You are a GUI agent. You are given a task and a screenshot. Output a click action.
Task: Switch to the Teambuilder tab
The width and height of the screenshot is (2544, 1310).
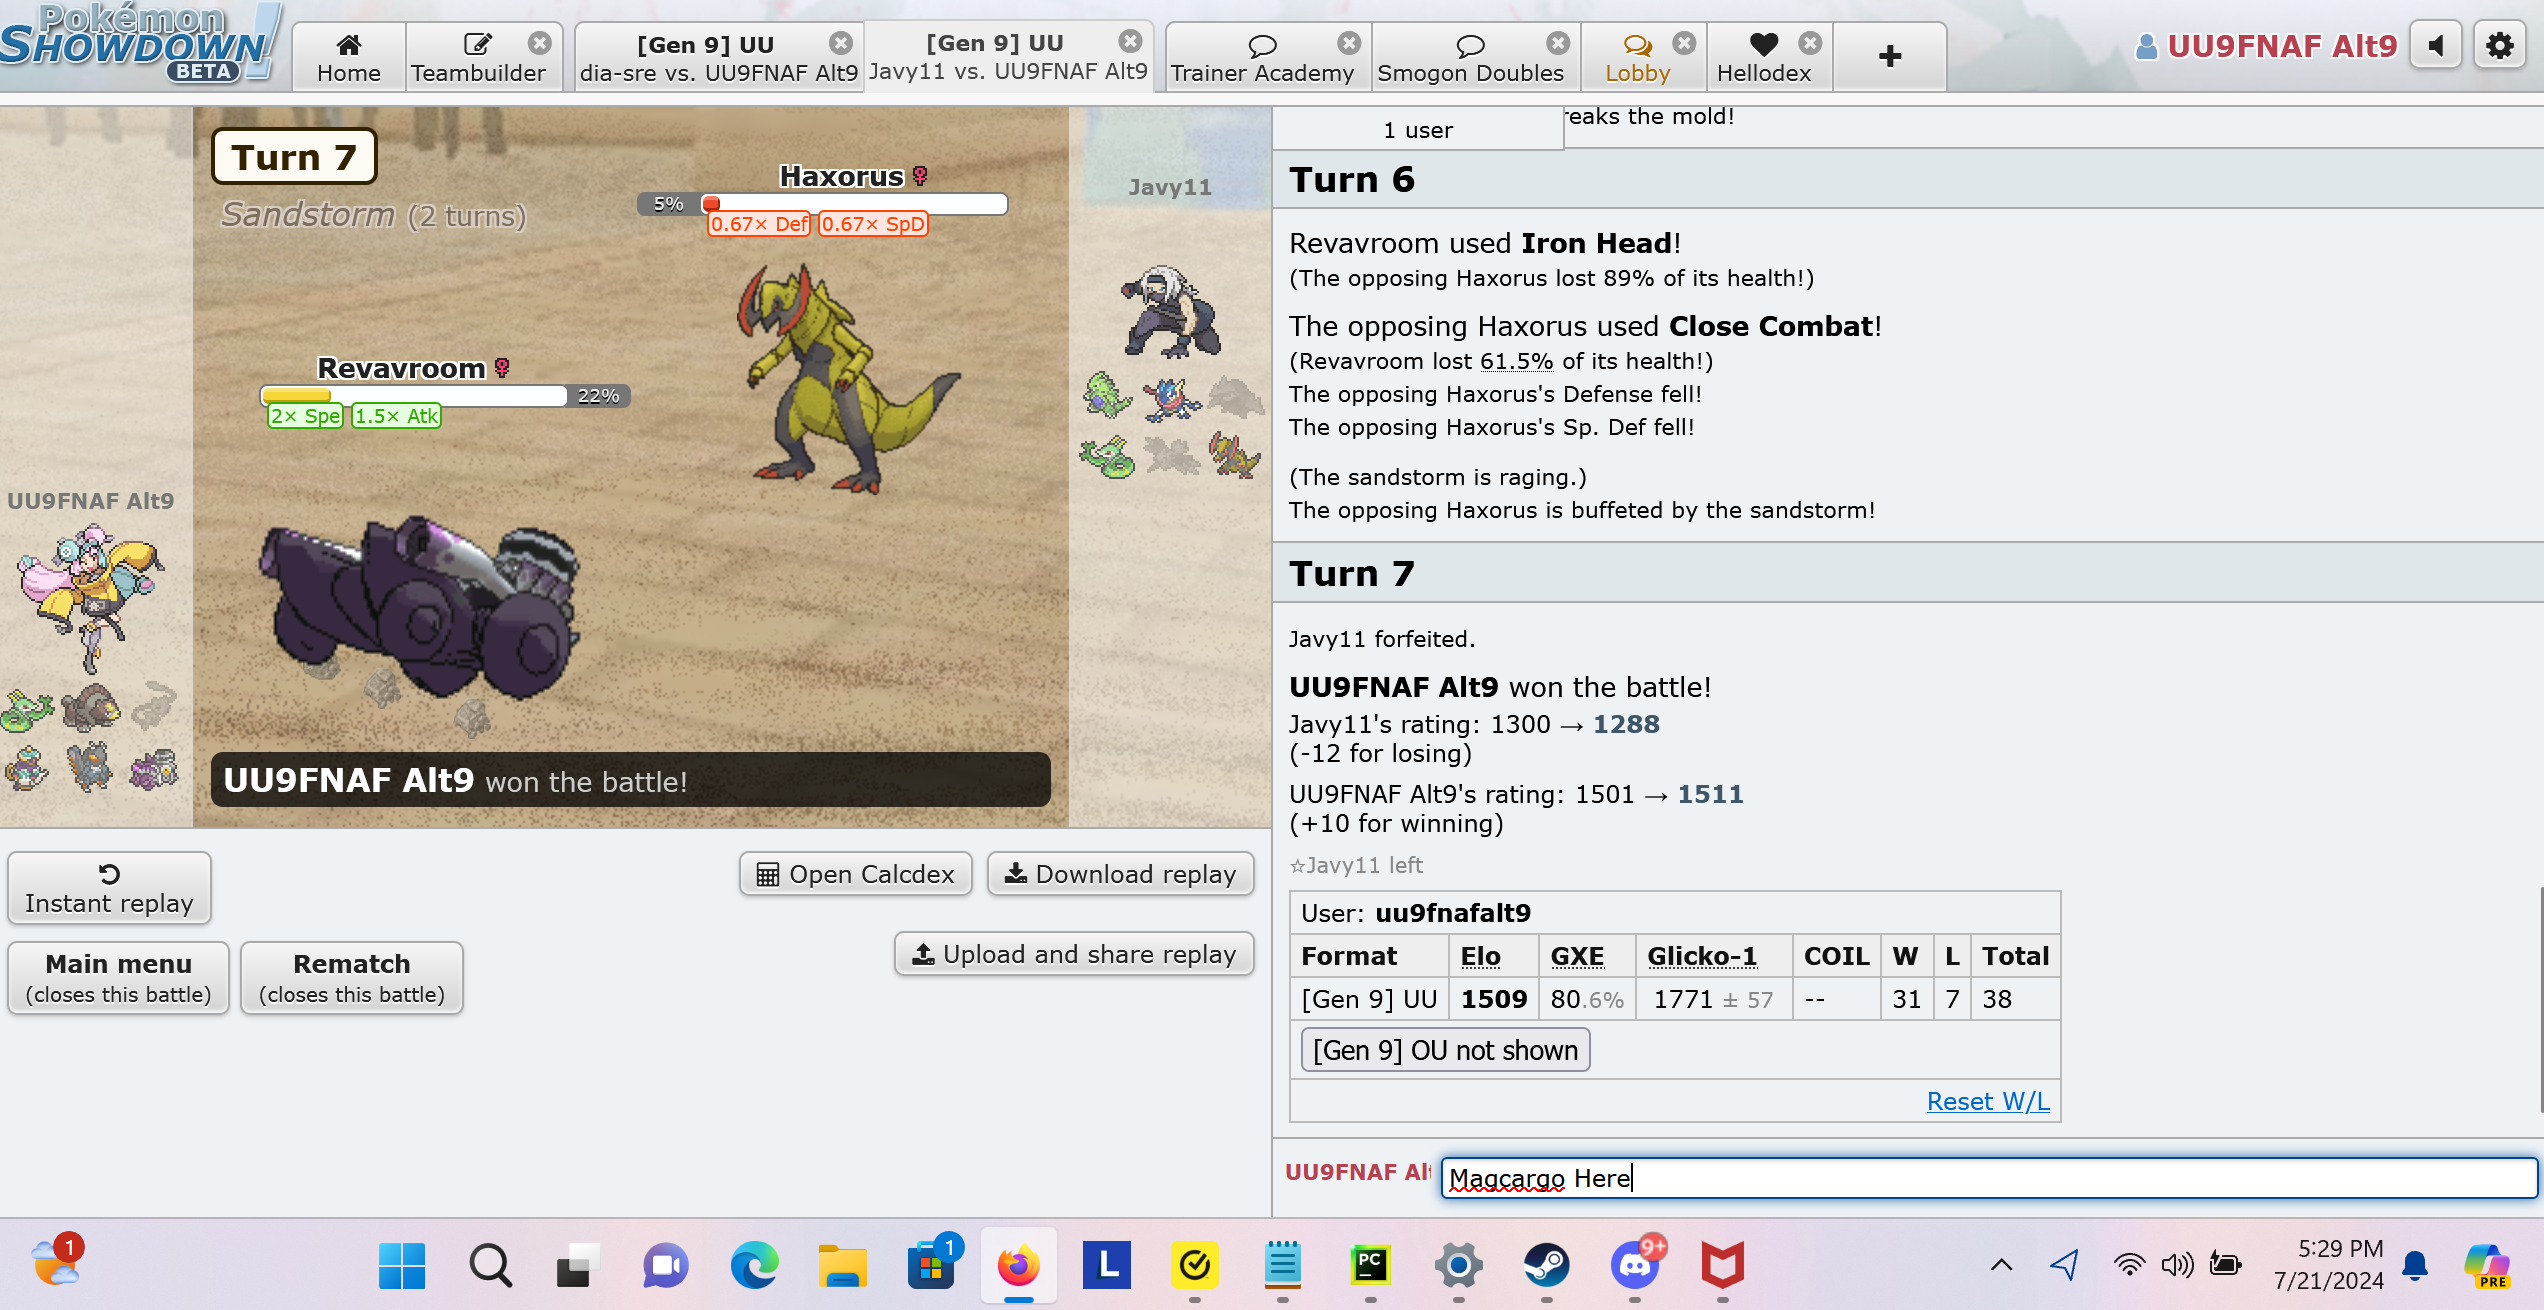(477, 58)
